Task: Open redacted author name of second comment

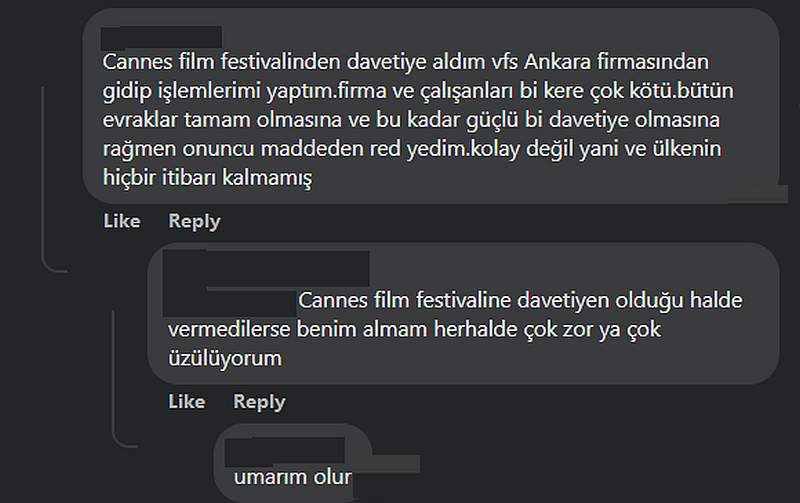Action: [266, 268]
